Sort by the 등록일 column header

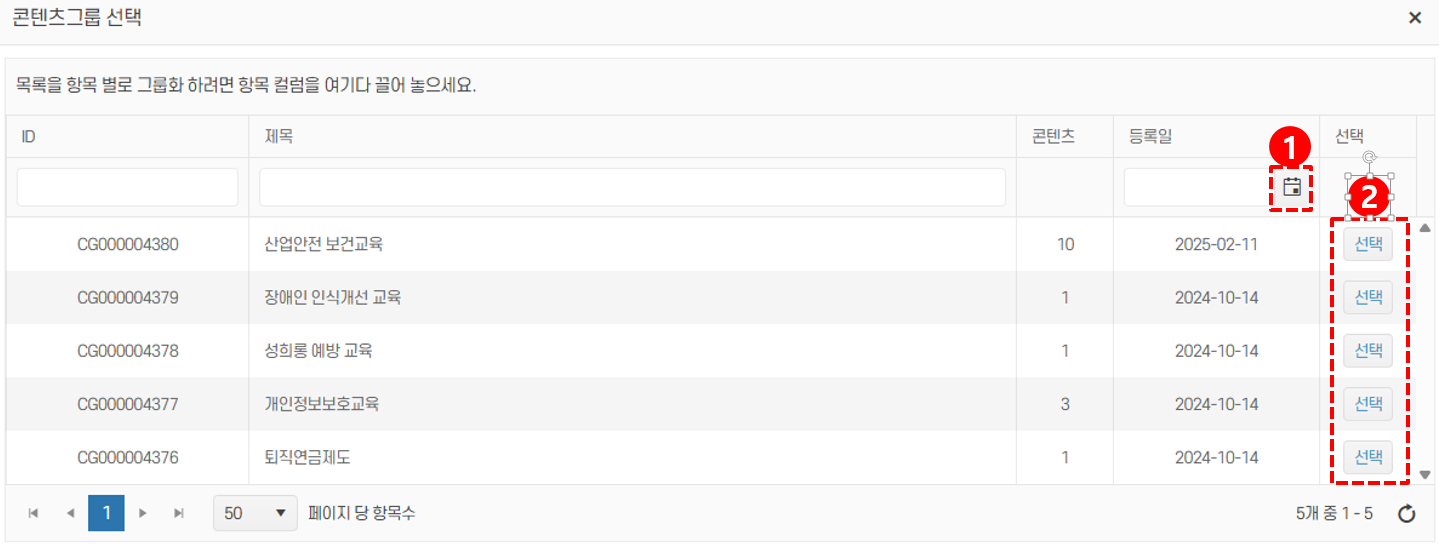tap(1150, 137)
